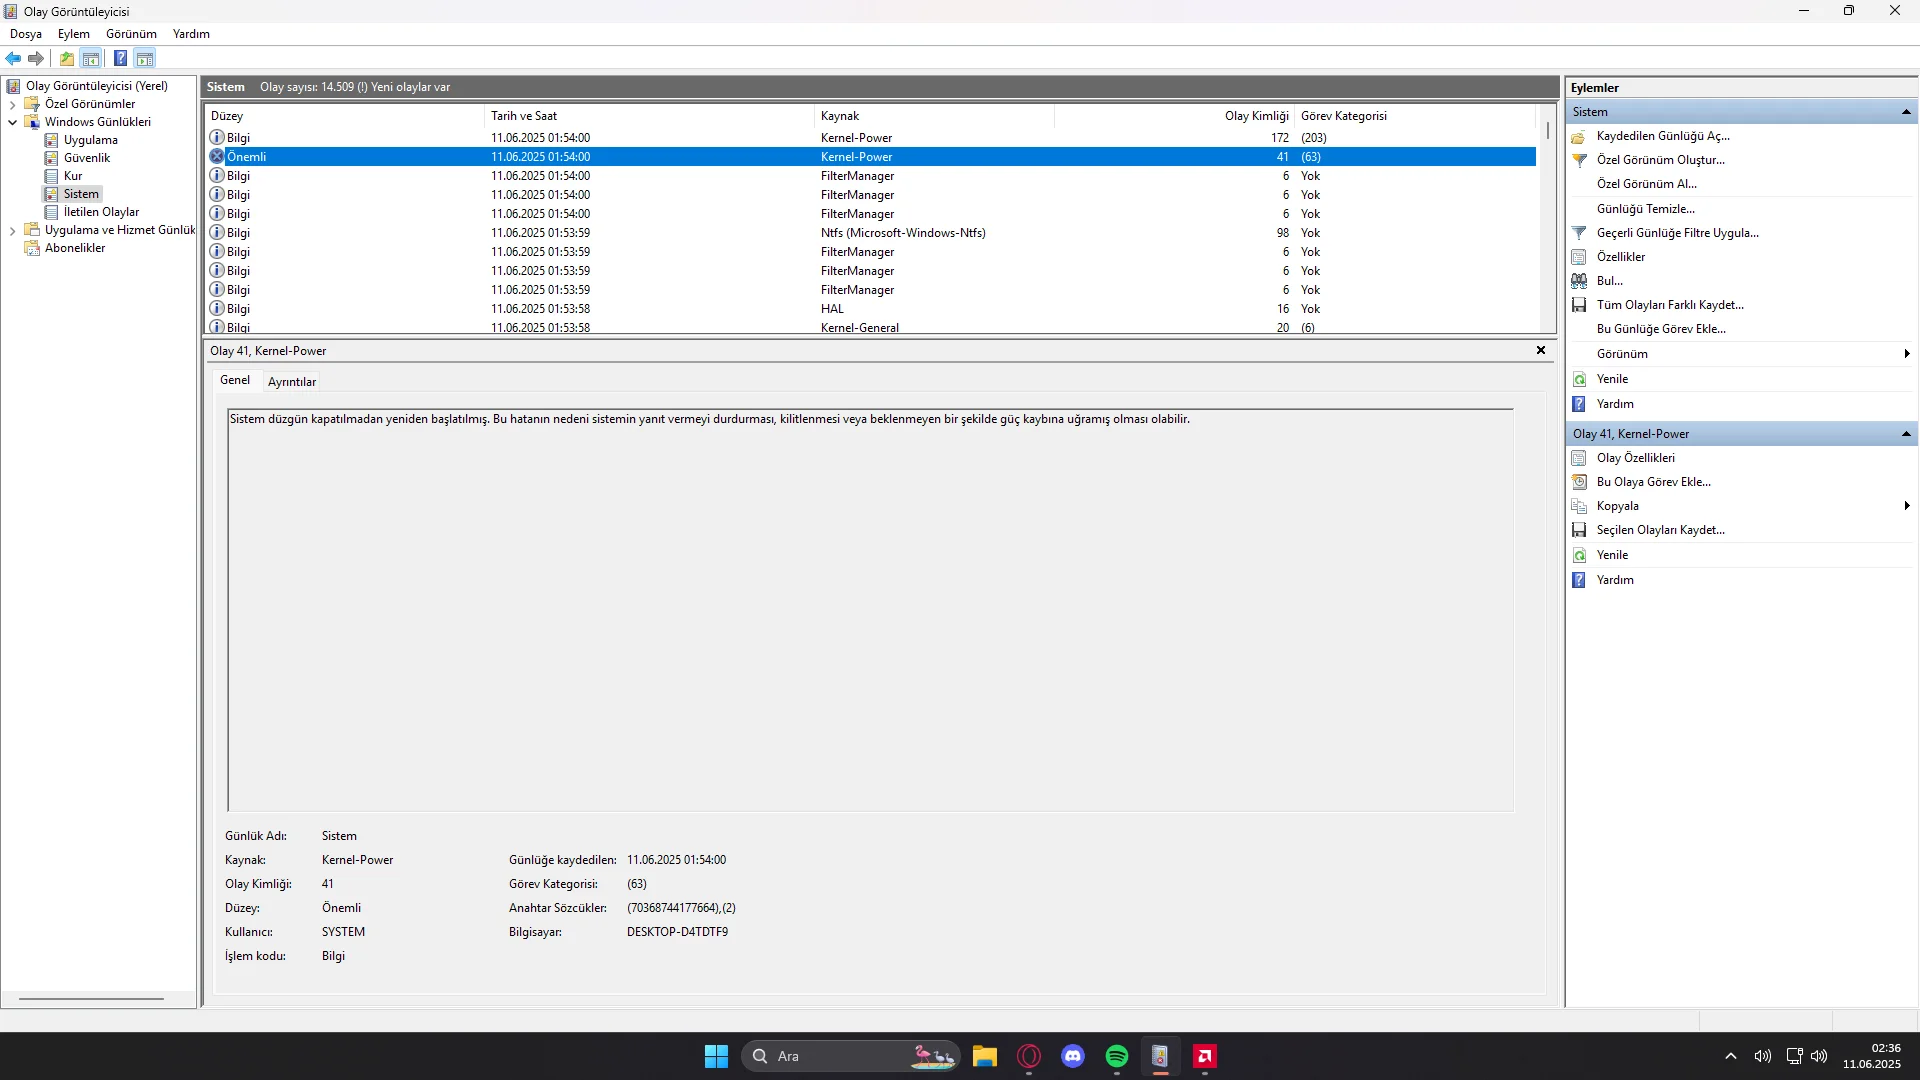Open the Görünüm submenu arrow in actions

1906,354
